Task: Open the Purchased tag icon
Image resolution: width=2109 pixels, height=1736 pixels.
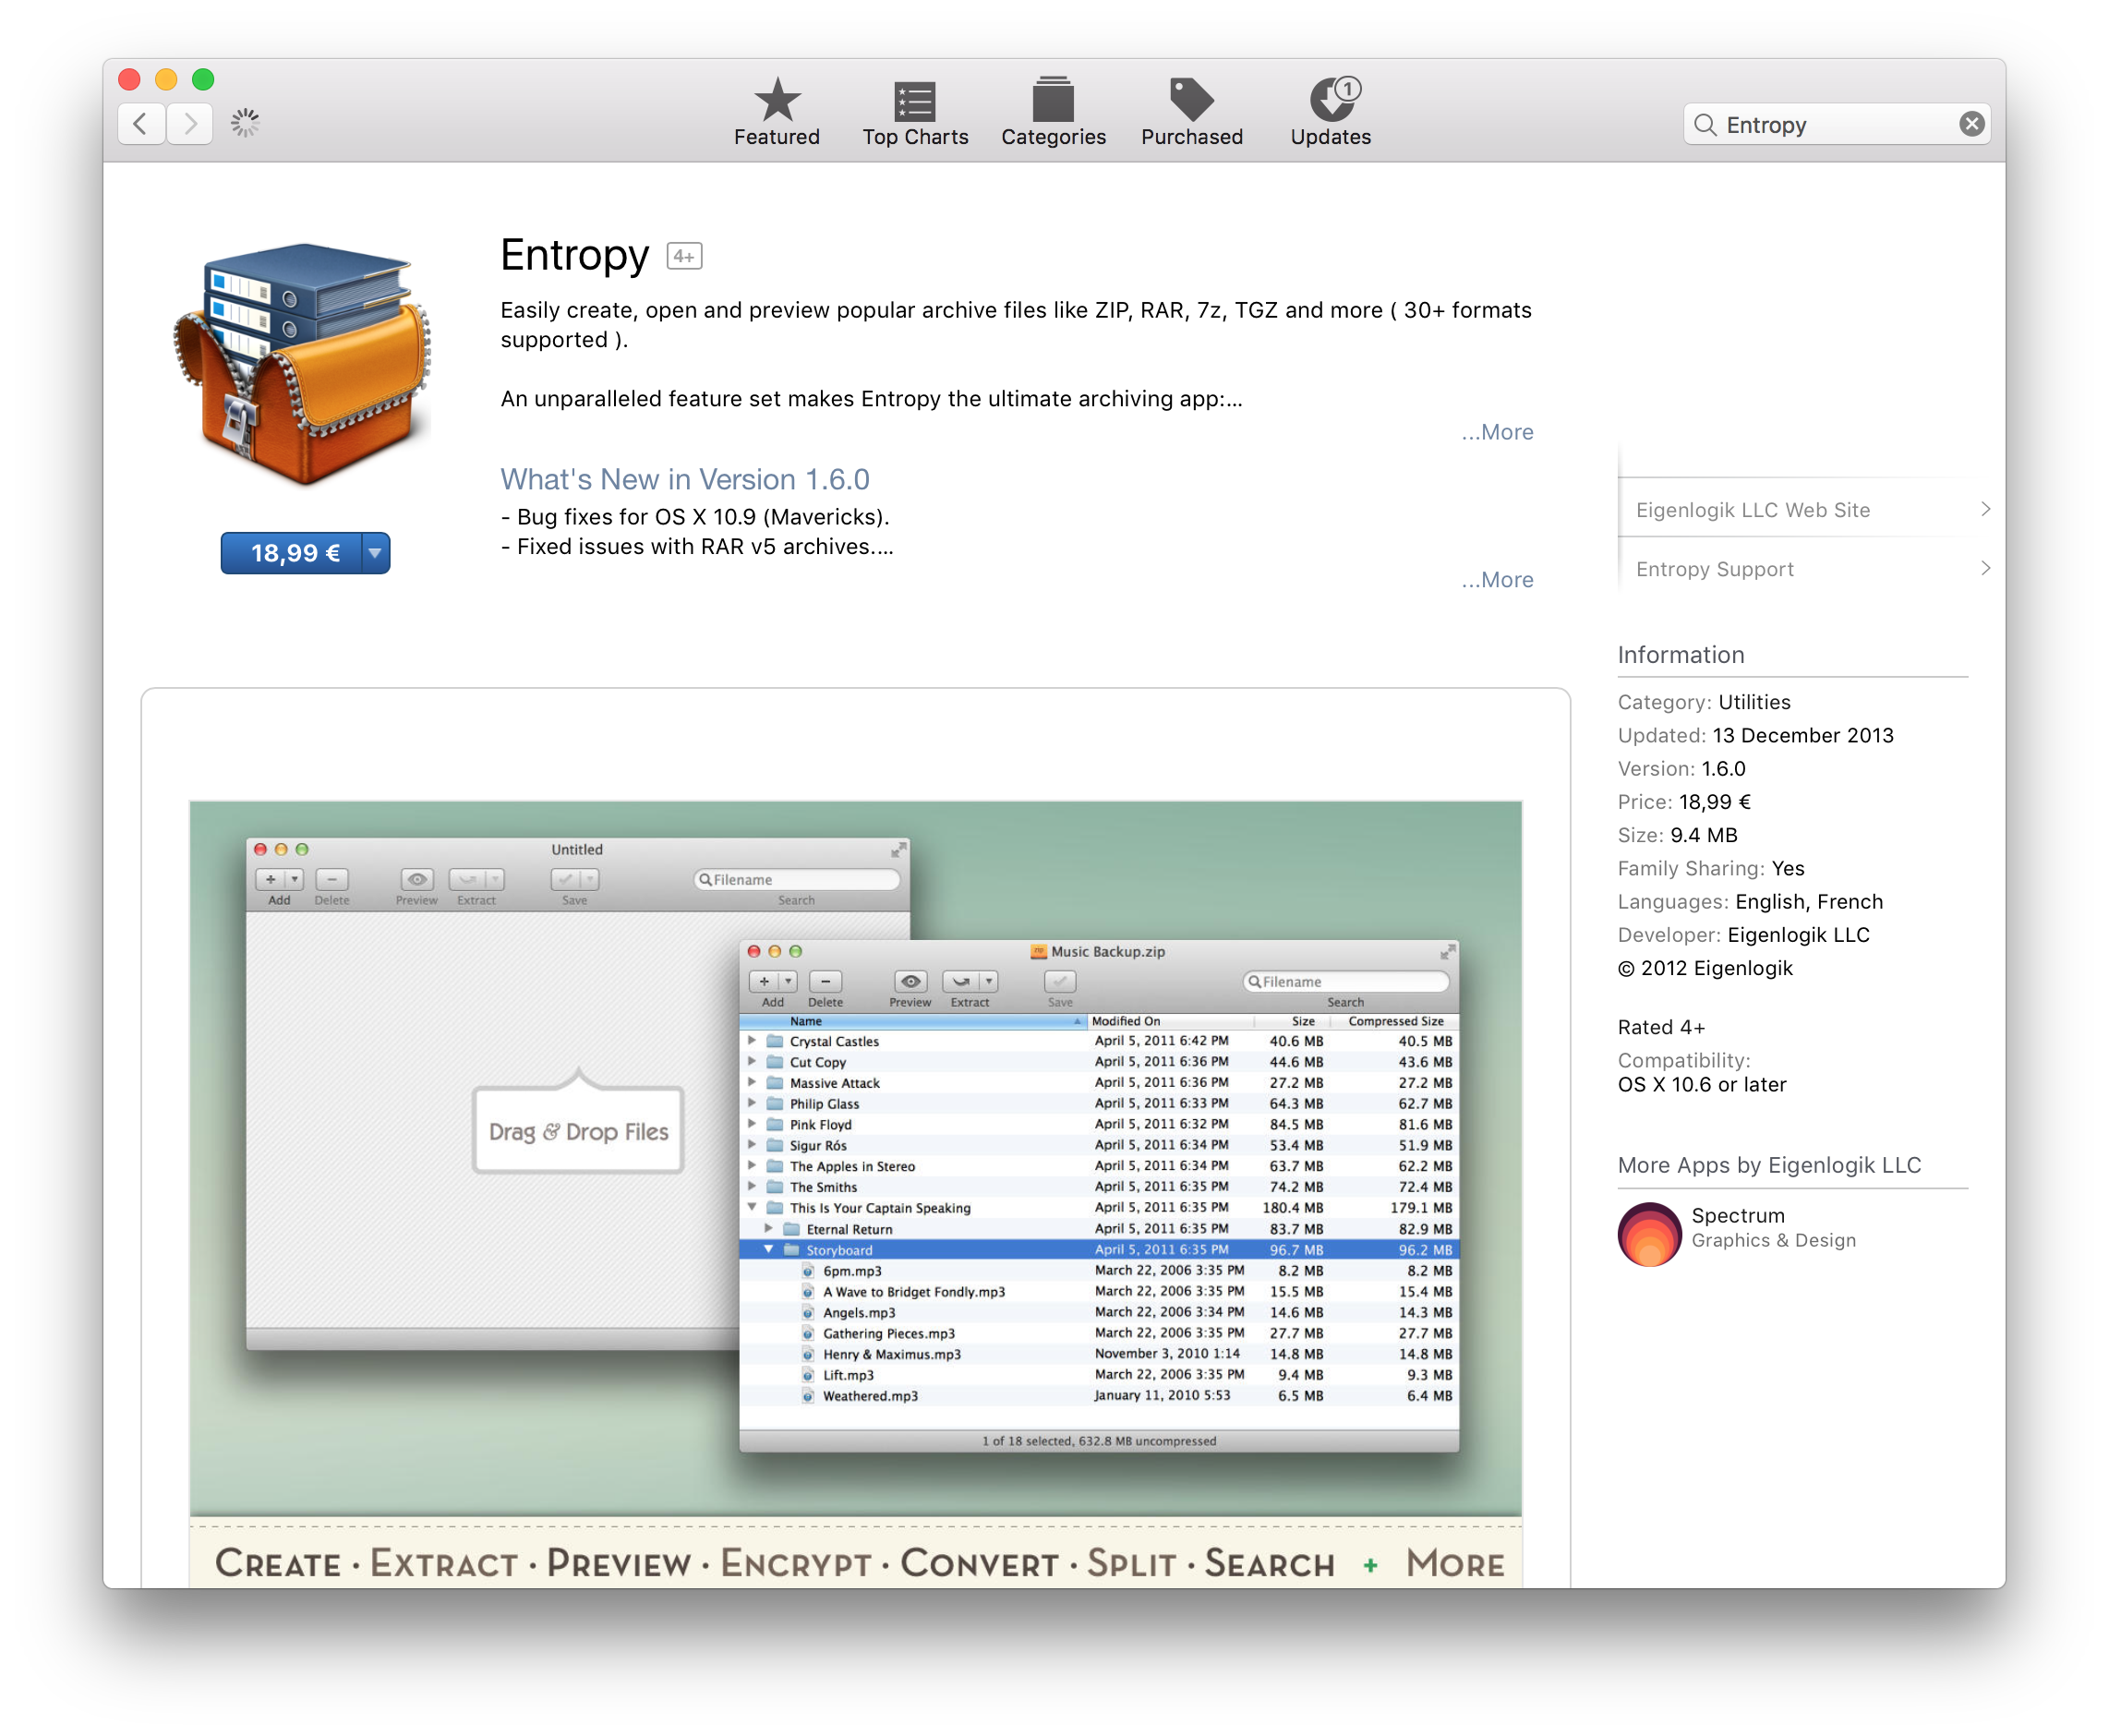Action: coord(1191,101)
